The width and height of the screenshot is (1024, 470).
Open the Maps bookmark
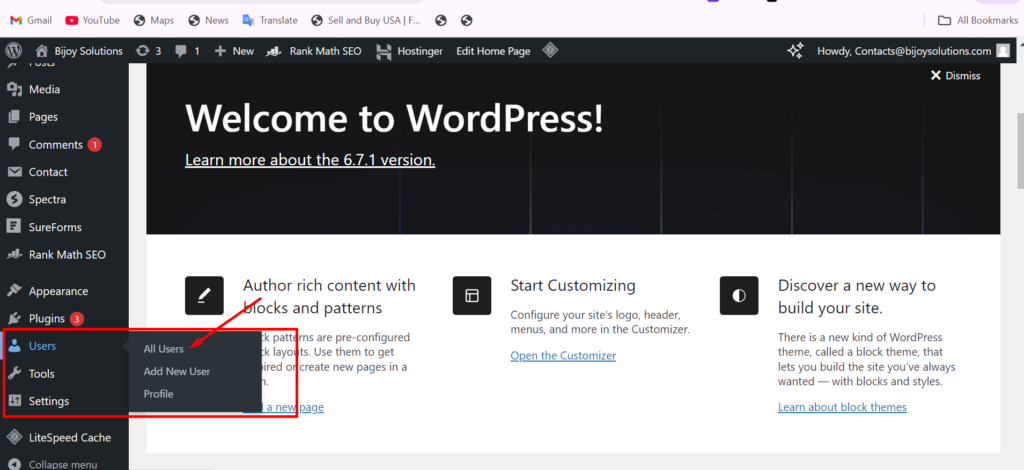coord(153,20)
